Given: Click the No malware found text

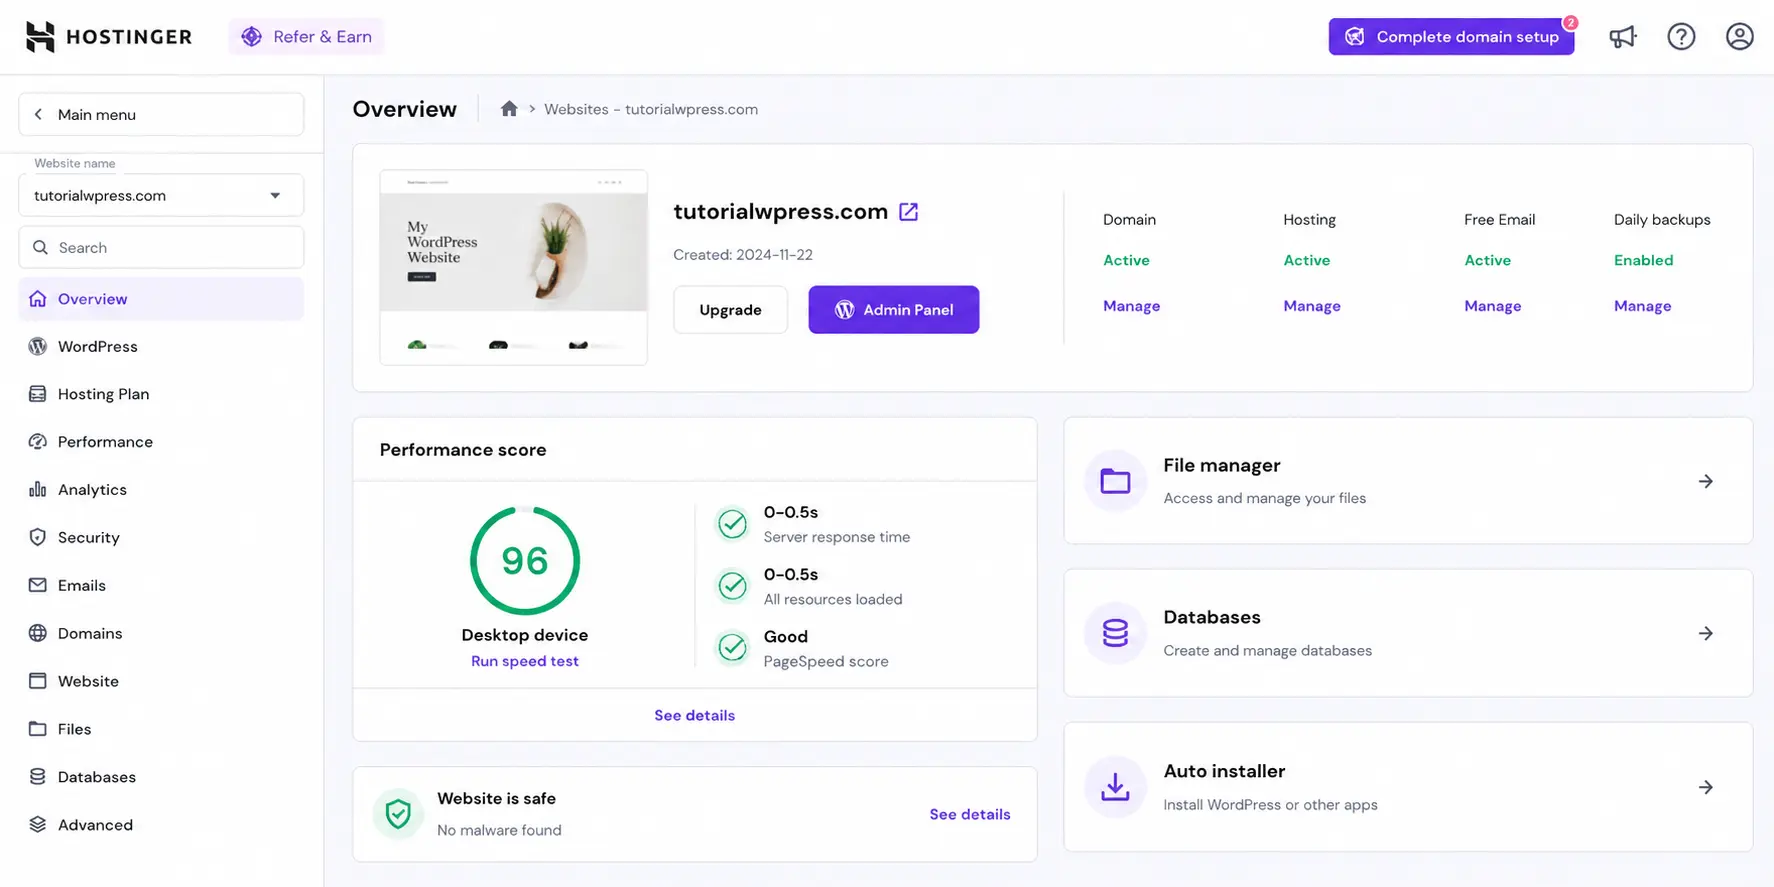Looking at the screenshot, I should (x=499, y=830).
